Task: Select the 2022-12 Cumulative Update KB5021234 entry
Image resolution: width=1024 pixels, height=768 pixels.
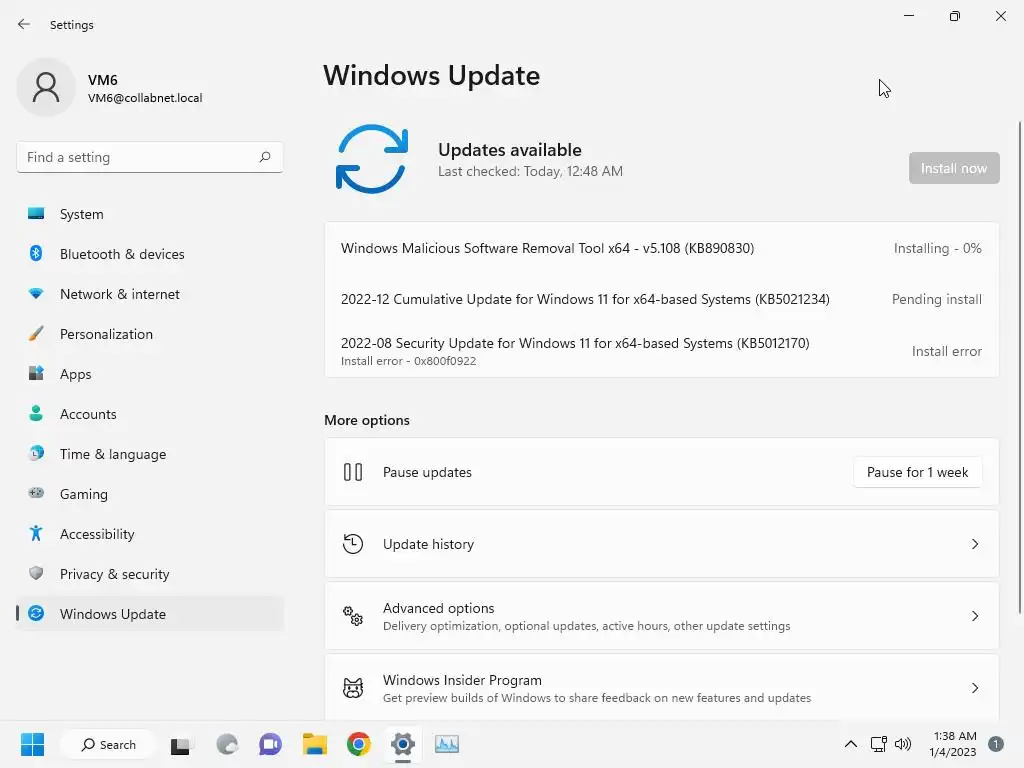Action: click(661, 299)
